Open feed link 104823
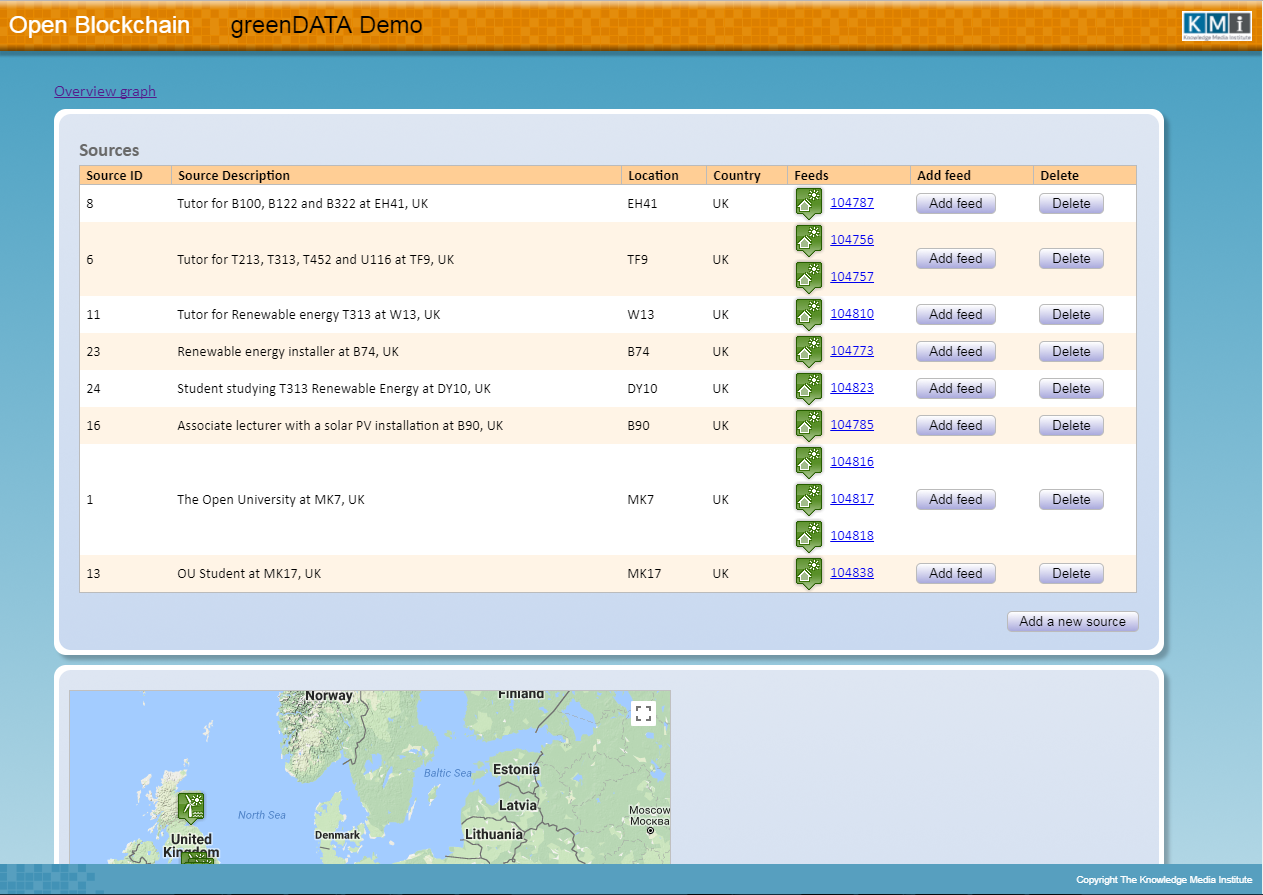Viewport: 1263px width, 895px height. [x=852, y=388]
